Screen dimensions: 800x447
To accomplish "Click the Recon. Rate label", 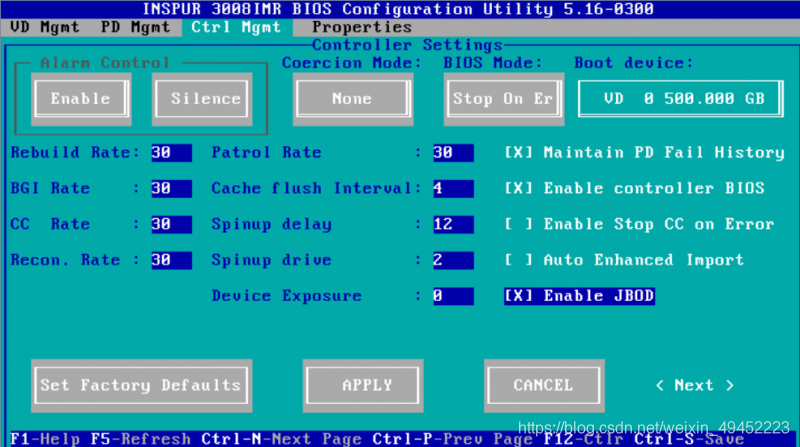I will click(x=65, y=260).
